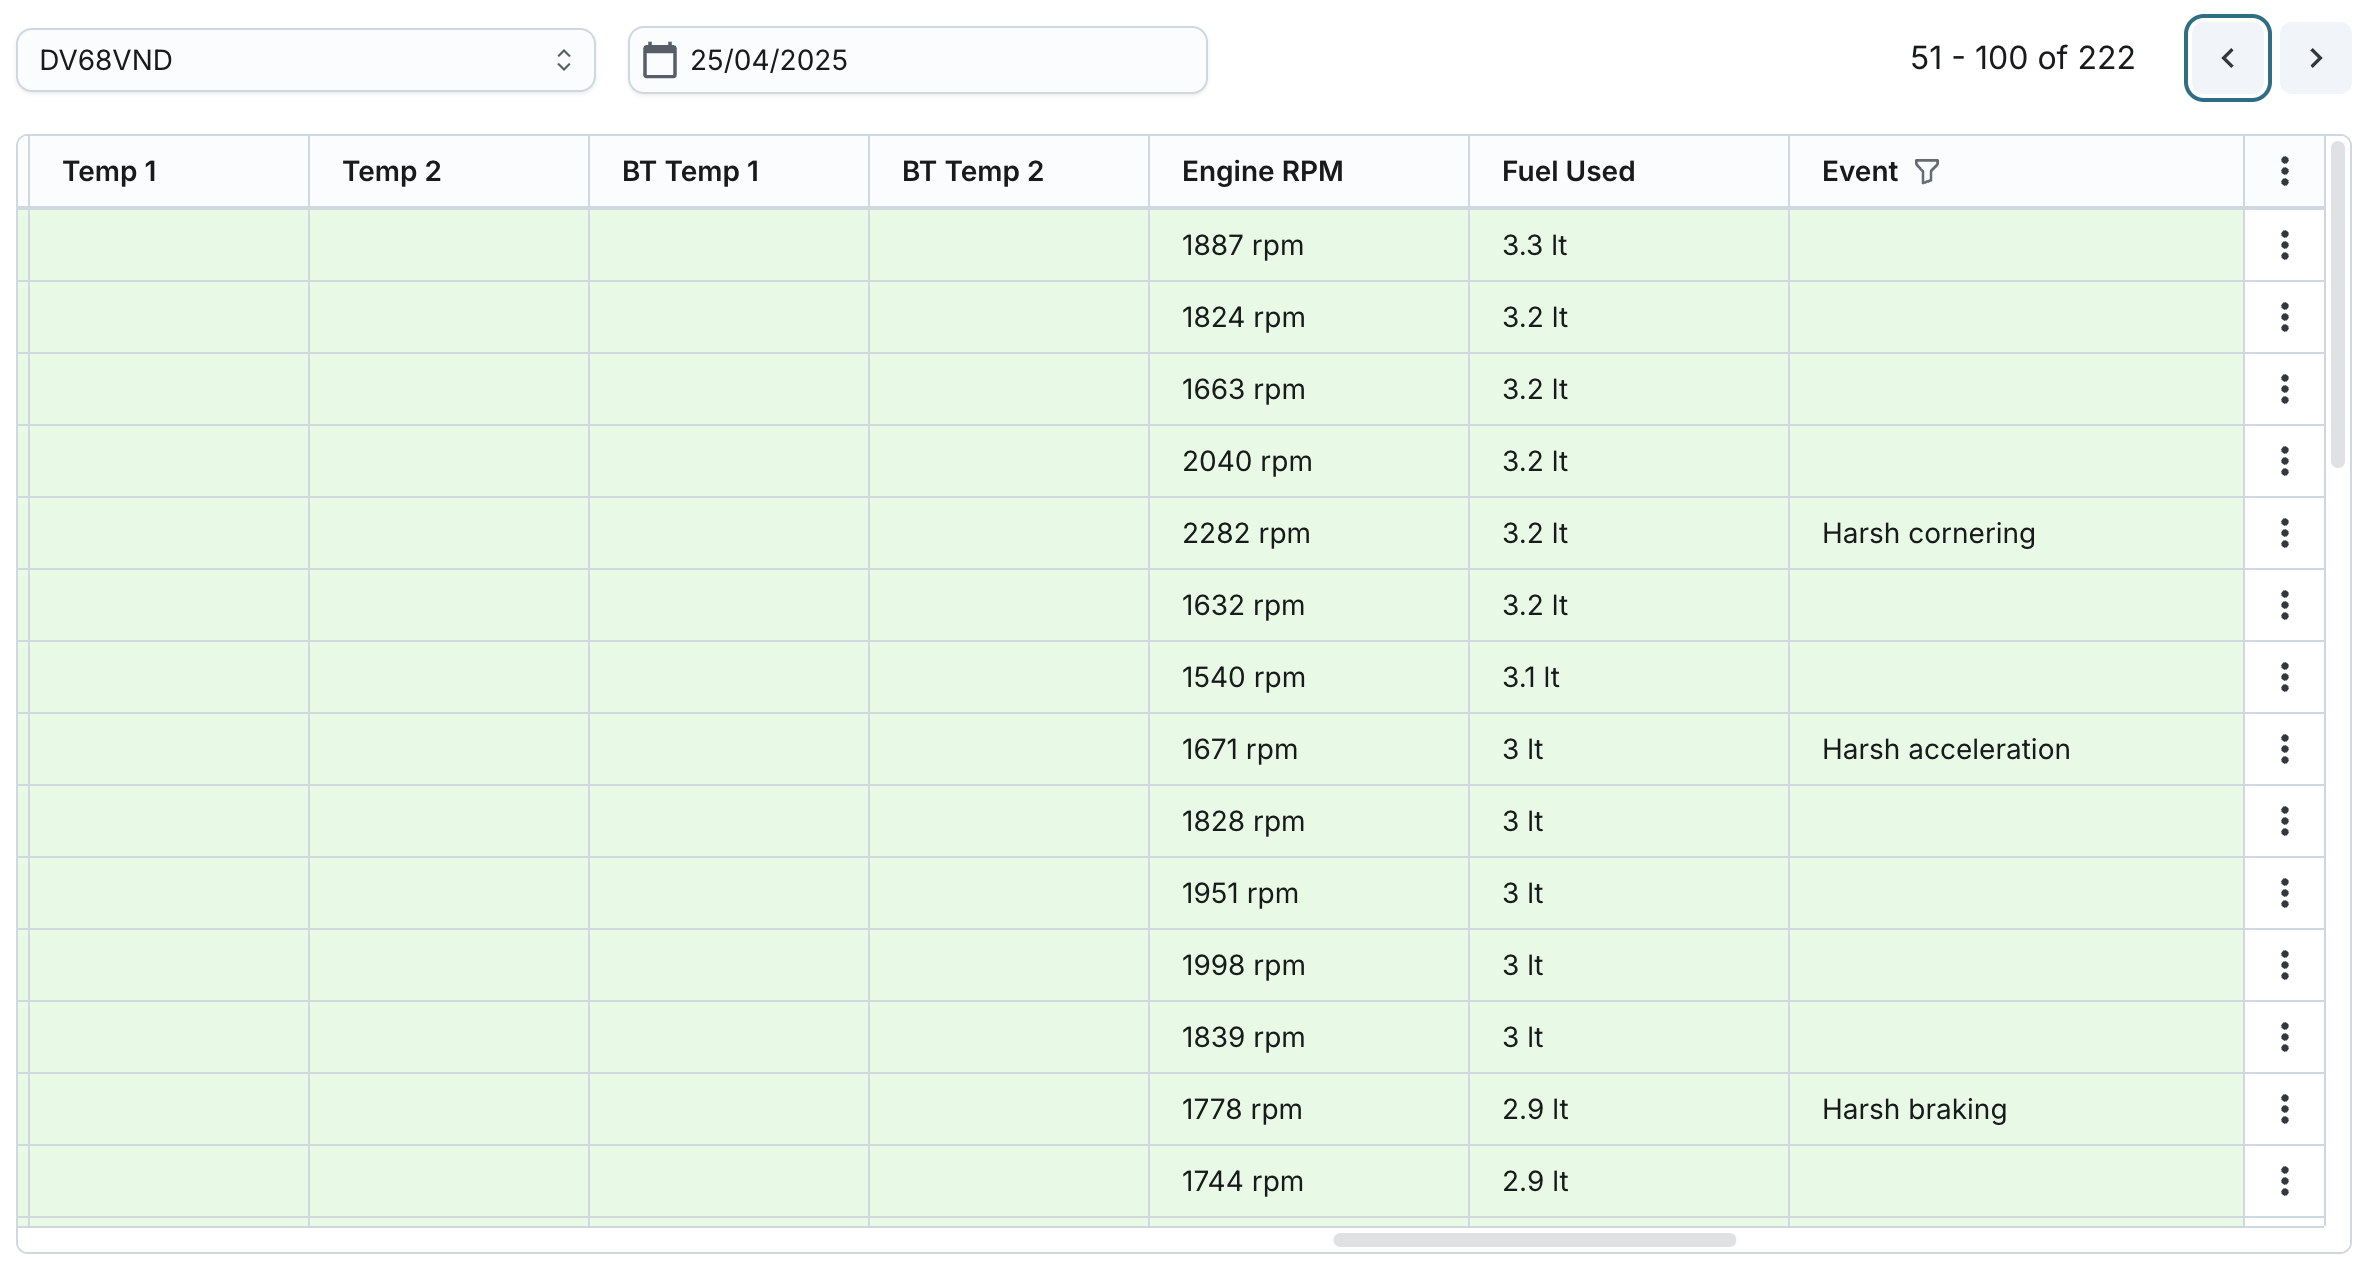This screenshot has height=1270, width=2366.
Task: Click the Engine RPM column header
Action: click(x=1262, y=172)
